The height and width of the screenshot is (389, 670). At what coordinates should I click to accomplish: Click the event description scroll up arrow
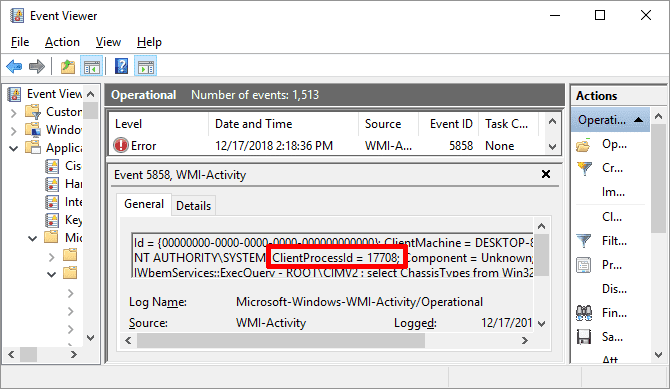(541, 226)
